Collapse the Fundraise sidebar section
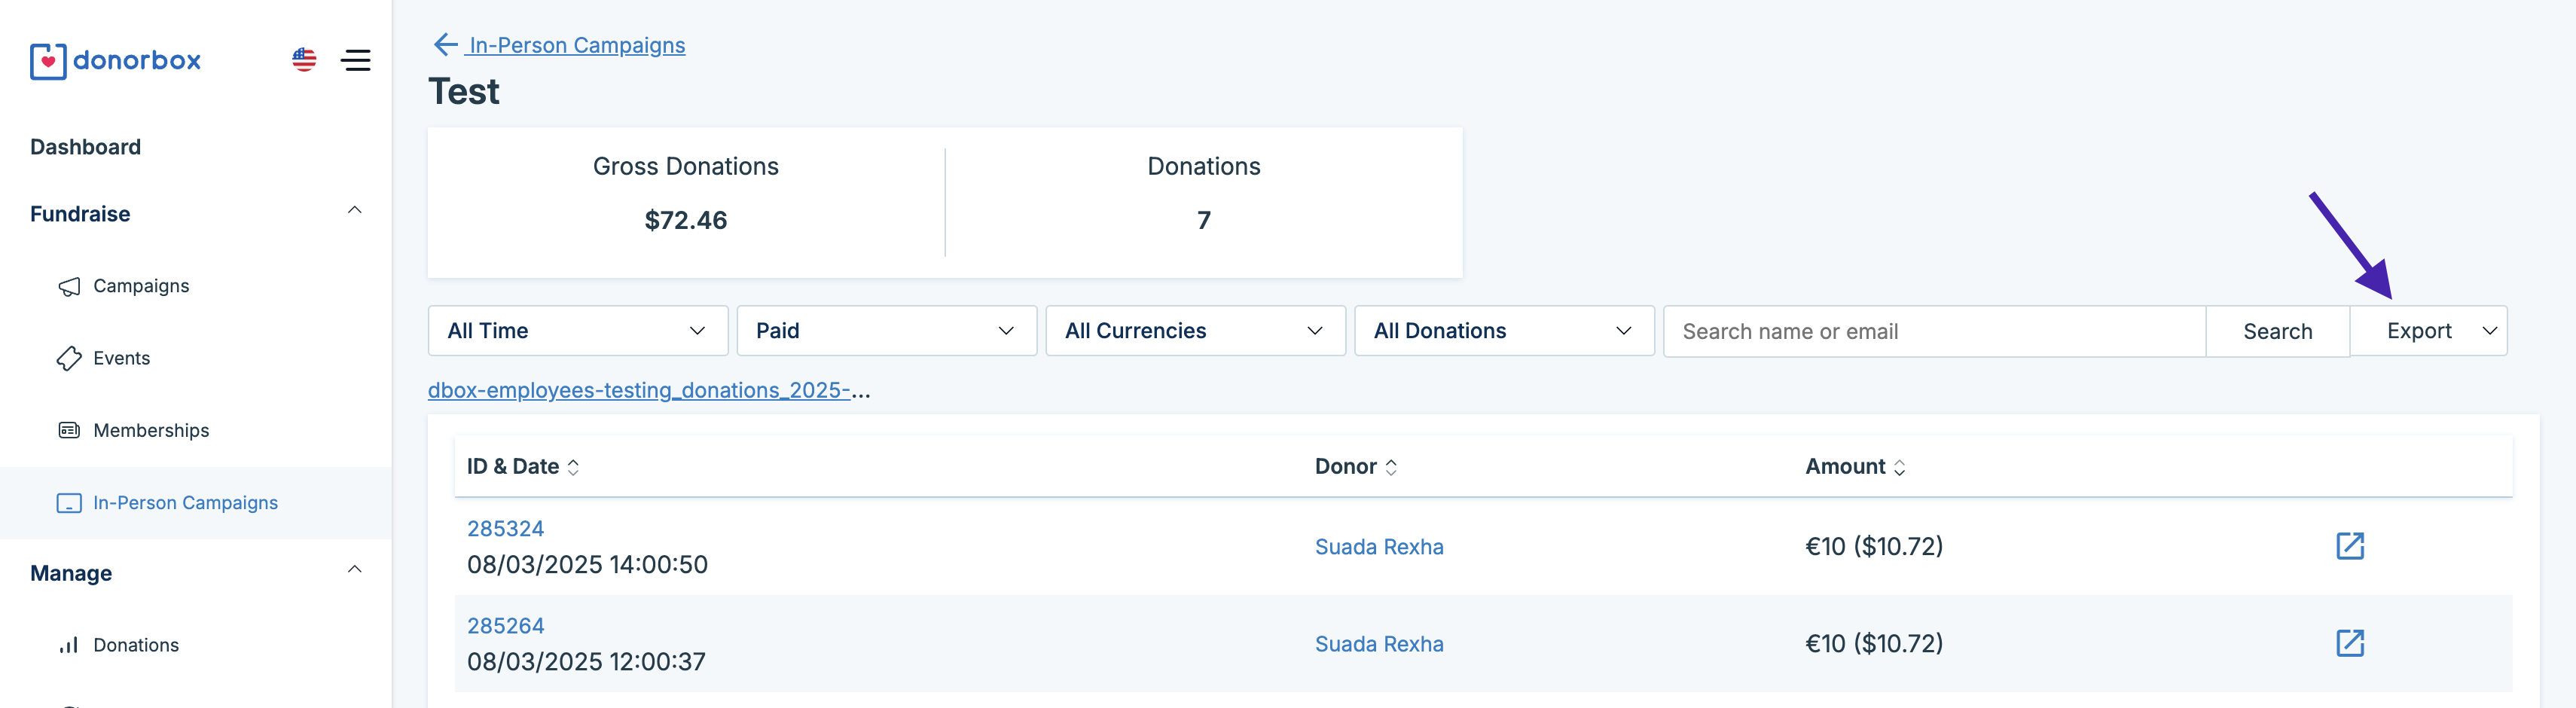This screenshot has width=2576, height=708. [354, 211]
